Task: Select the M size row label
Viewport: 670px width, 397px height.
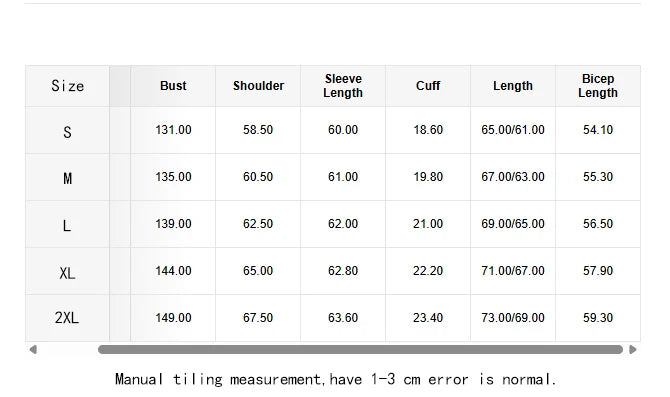Action: 68,178
